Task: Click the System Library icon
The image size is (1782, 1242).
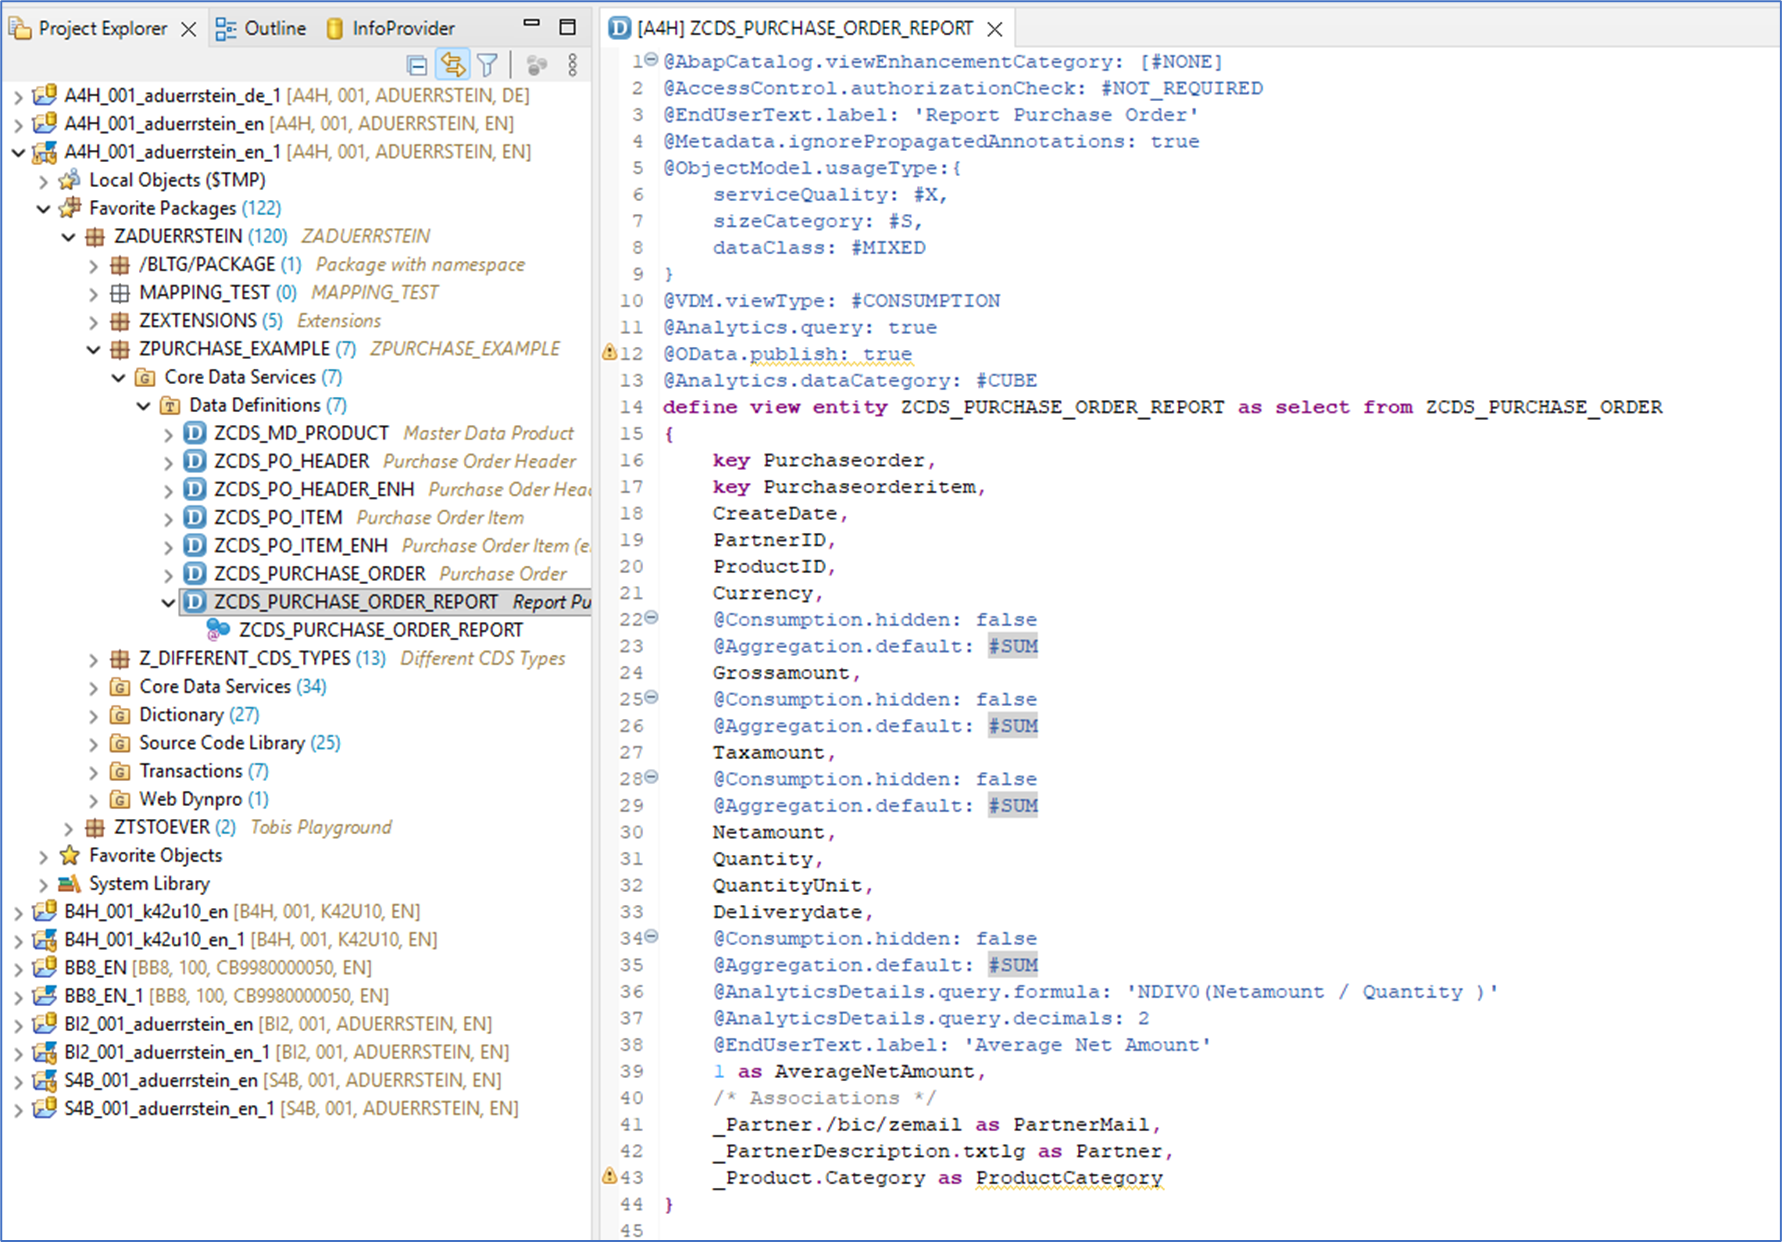Action: [x=69, y=884]
